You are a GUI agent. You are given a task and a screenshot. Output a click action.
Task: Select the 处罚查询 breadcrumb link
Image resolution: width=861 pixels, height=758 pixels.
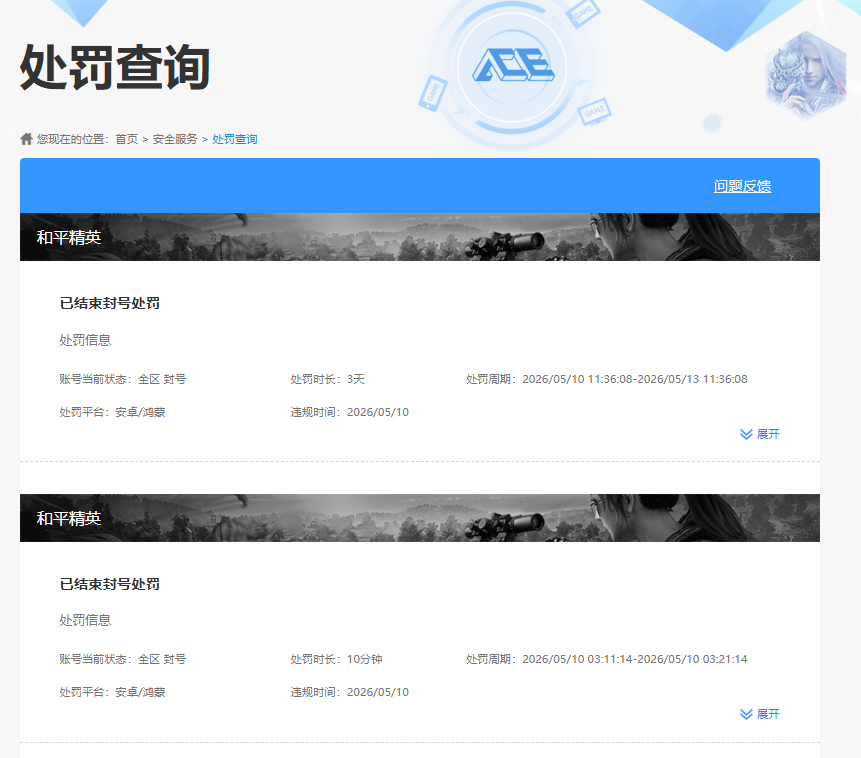pos(234,139)
